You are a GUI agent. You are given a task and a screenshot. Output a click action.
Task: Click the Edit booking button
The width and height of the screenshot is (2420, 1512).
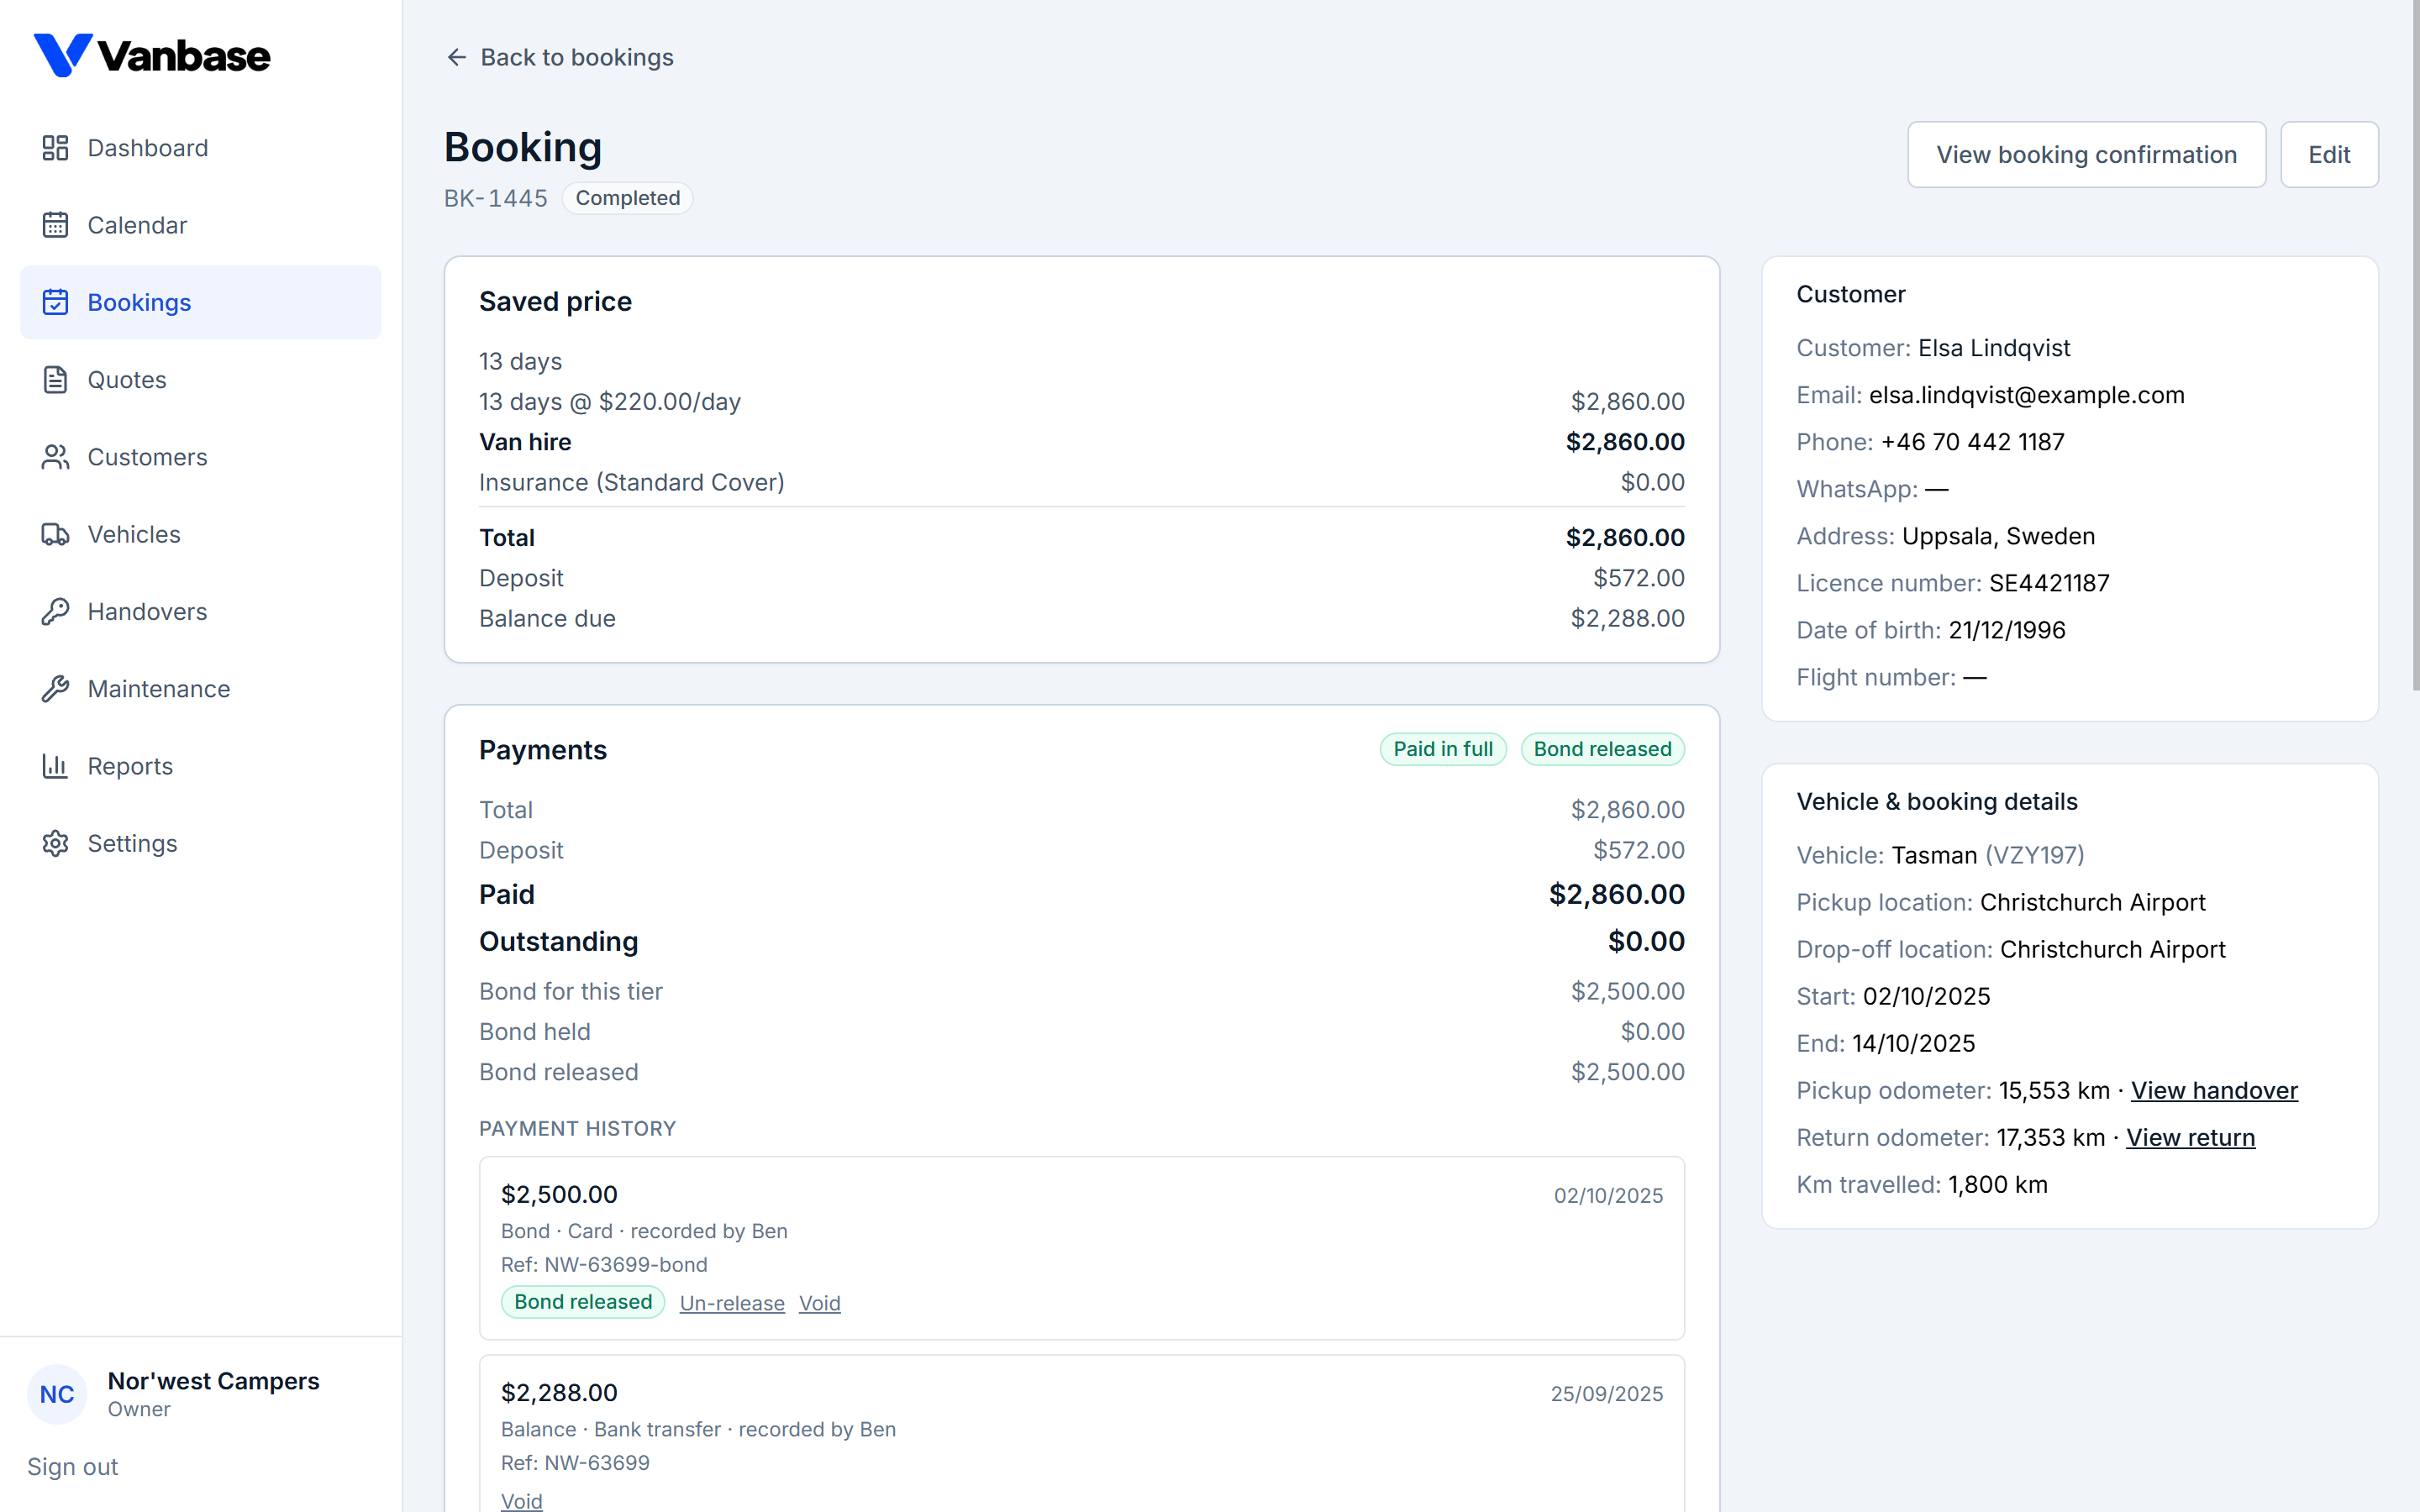2329,154
